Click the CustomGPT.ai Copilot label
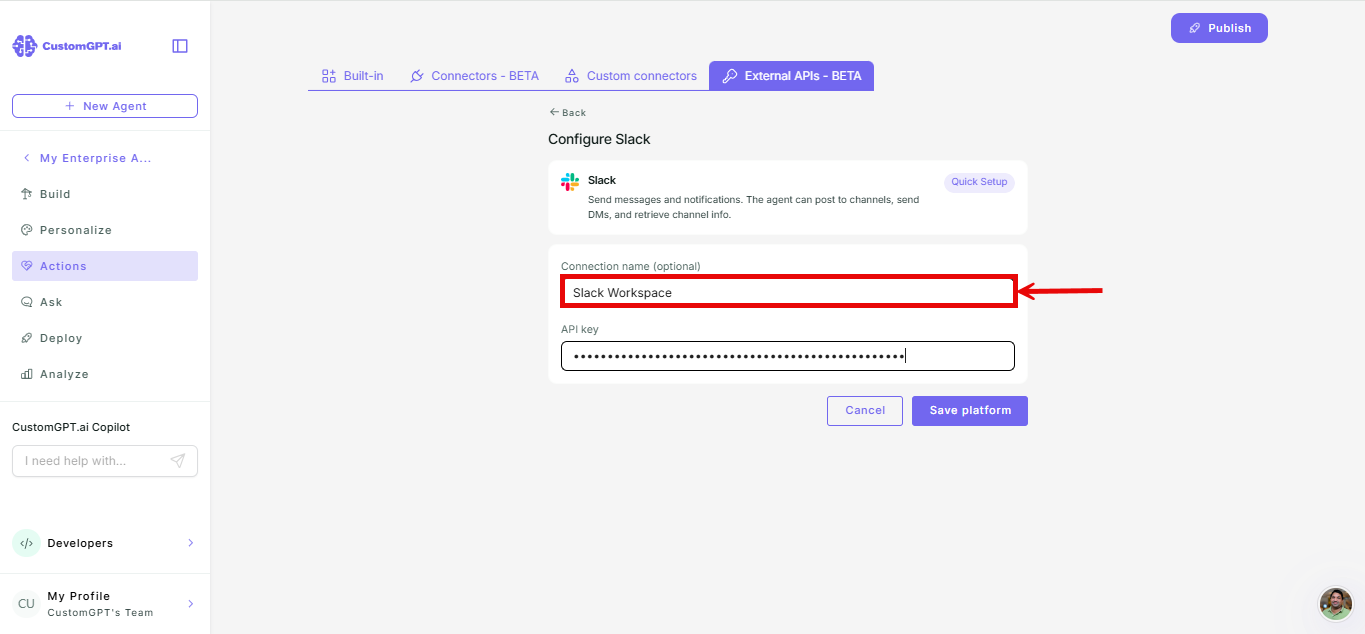This screenshot has height=634, width=1365. point(71,427)
